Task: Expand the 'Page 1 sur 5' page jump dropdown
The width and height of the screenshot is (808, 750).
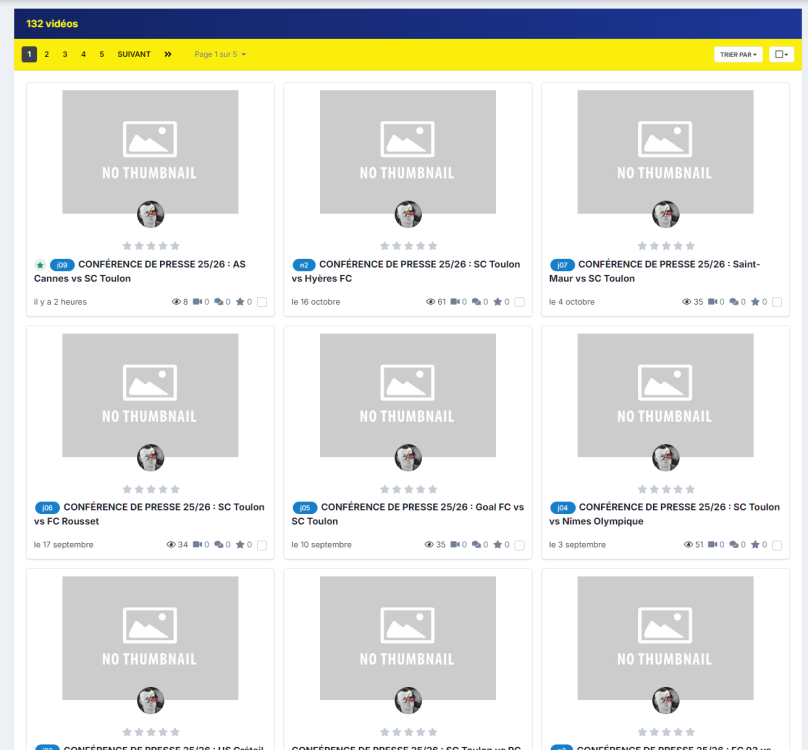Action: [220, 54]
